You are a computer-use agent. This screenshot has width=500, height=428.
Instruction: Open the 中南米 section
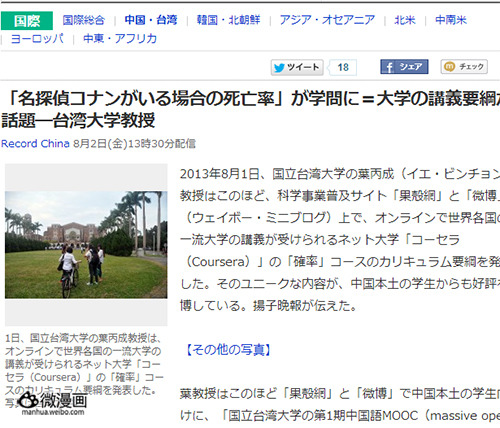[x=451, y=20]
